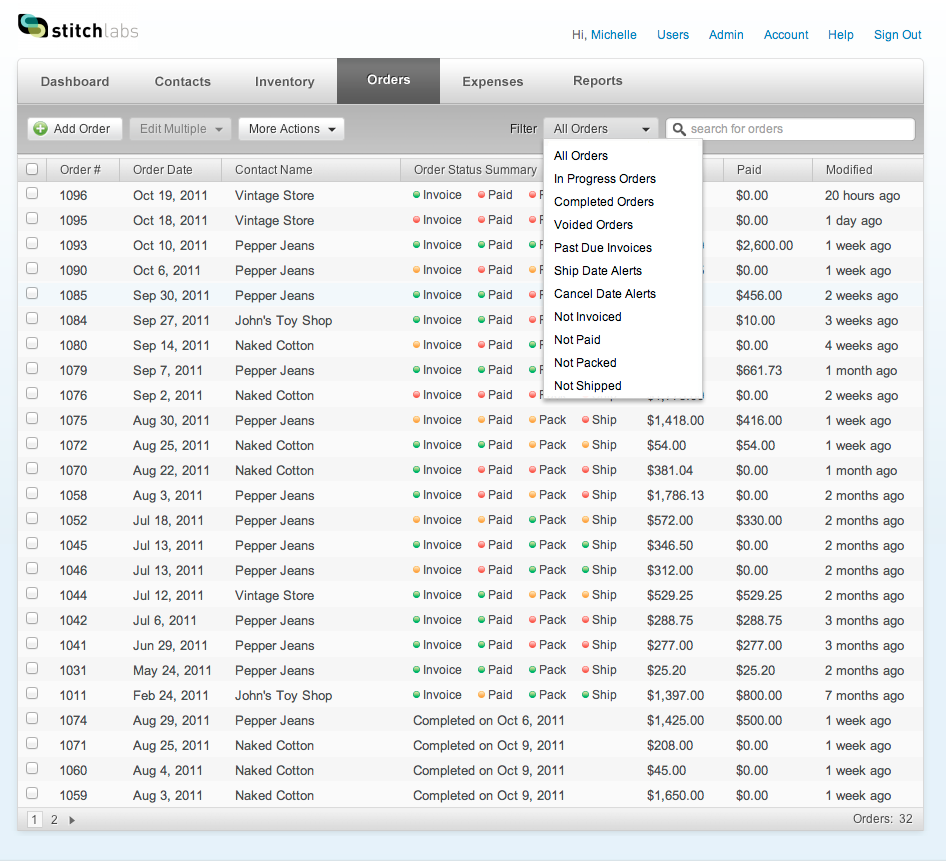Click the magnifier icon in the search box
Viewport: 946px width, 867px height.
coord(679,129)
